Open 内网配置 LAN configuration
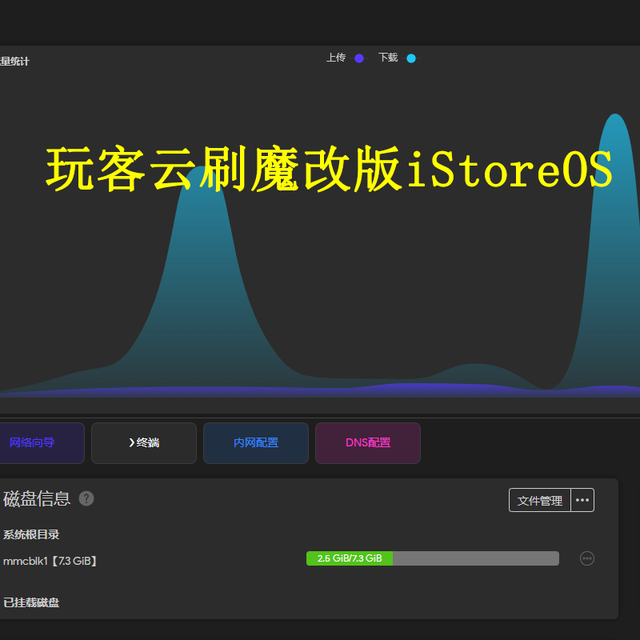The width and height of the screenshot is (640, 640). point(256,443)
